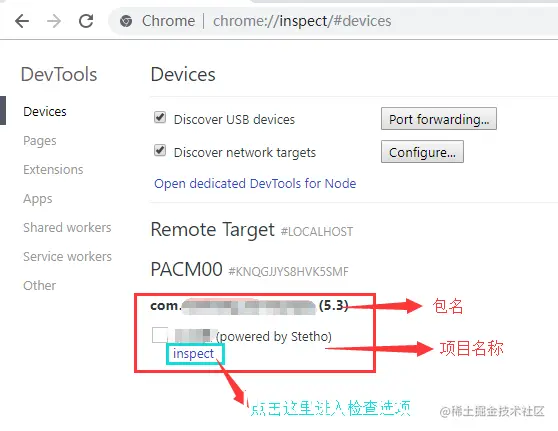Viewport: 558px width, 431px height.
Task: Open the Port forwarding dialog
Action: point(439,119)
